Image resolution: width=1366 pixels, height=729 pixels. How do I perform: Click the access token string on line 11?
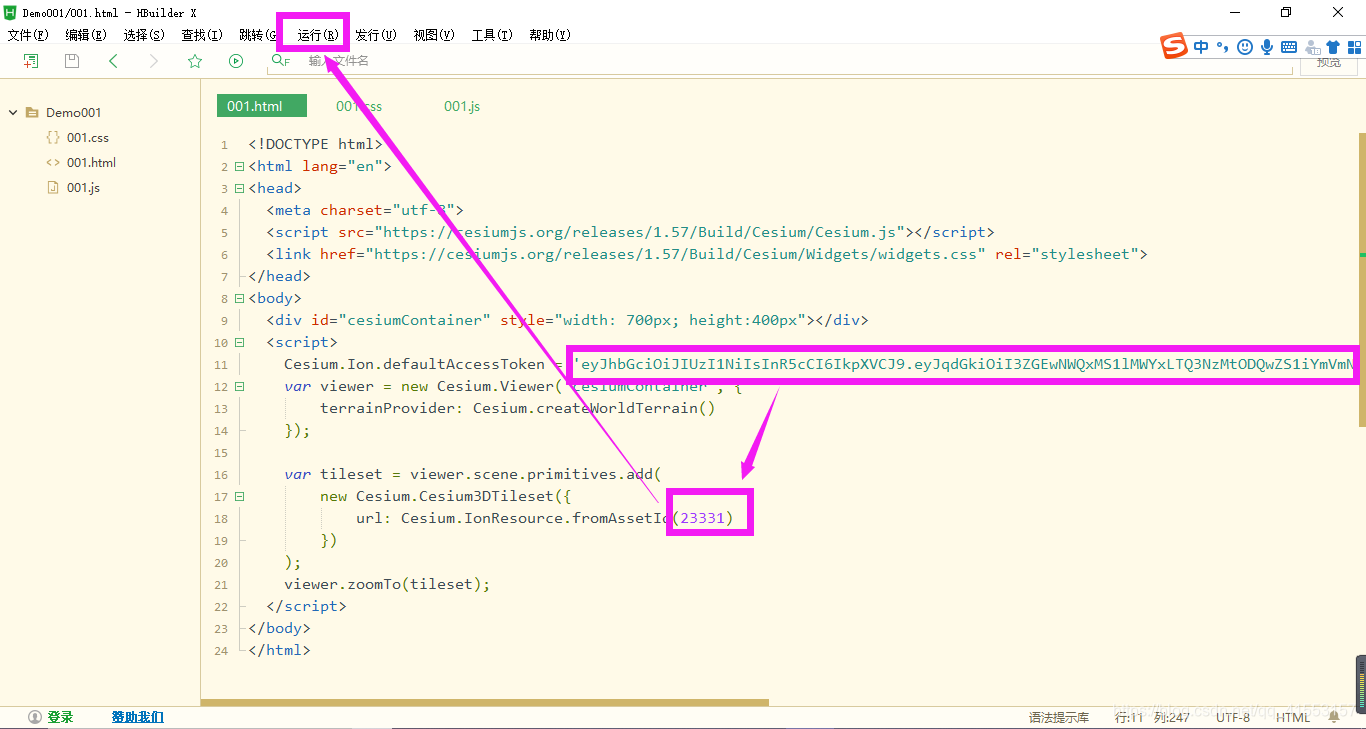(x=964, y=365)
